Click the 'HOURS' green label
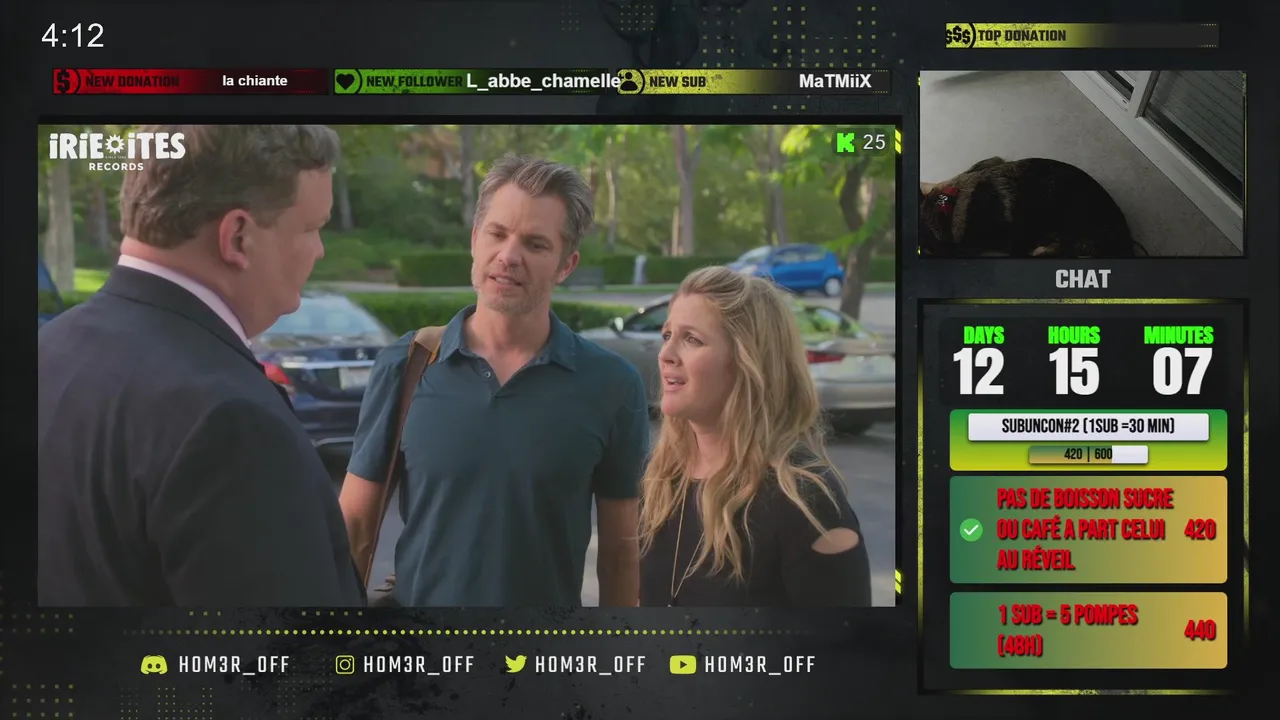 pos(1074,336)
